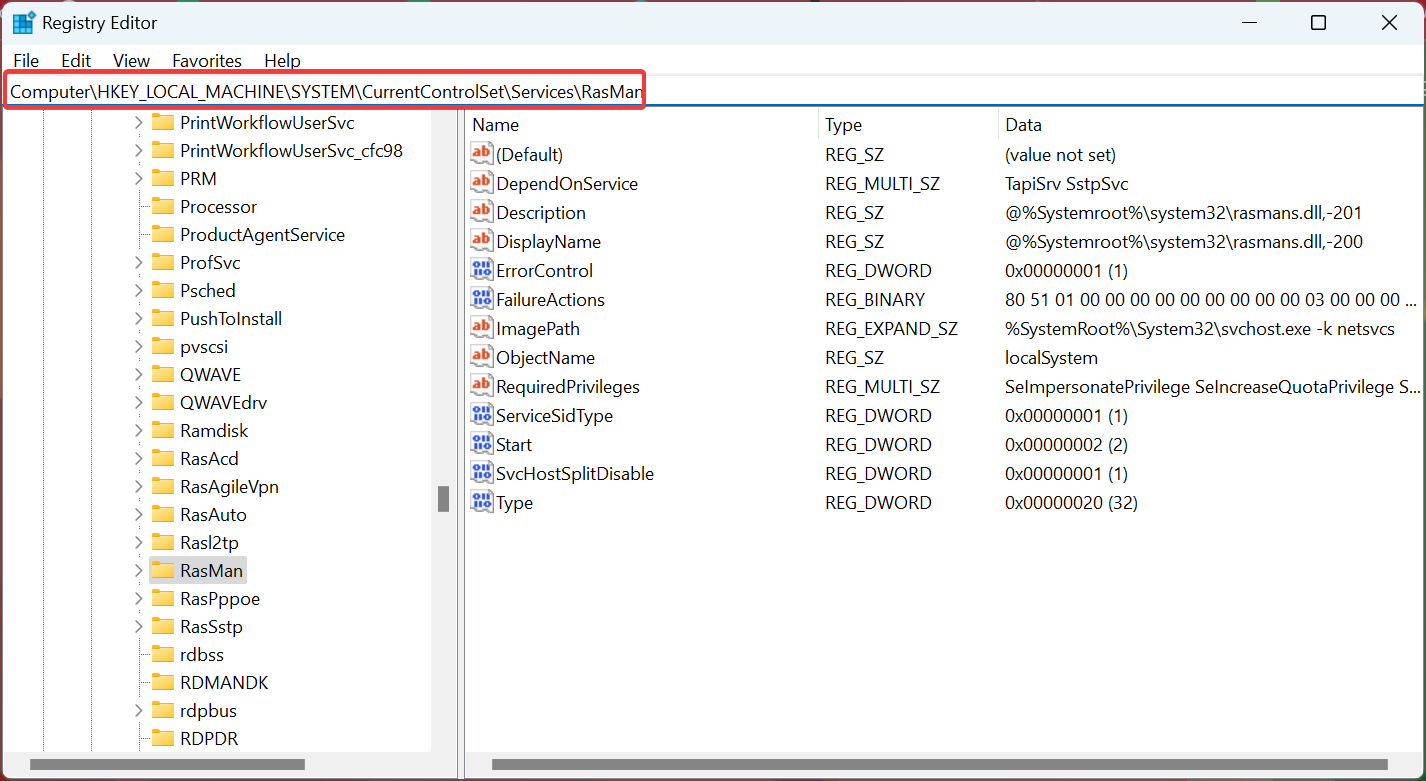Viewport: 1426px width, 781px height.
Task: Click the Start DWORD value icon
Action: click(x=482, y=444)
